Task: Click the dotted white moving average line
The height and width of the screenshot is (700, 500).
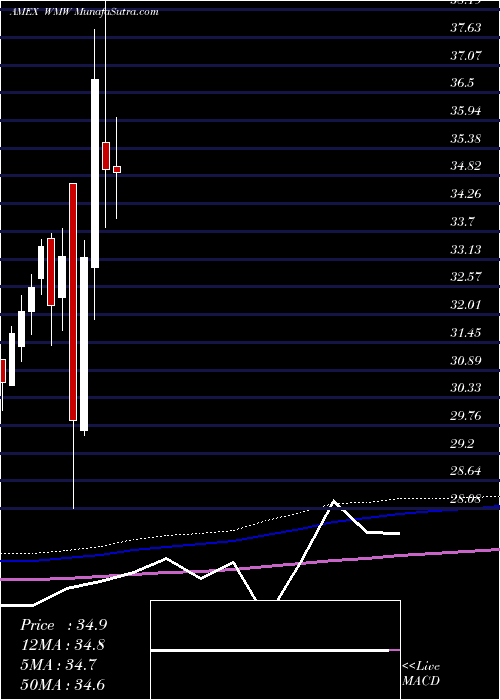Action: (250, 527)
